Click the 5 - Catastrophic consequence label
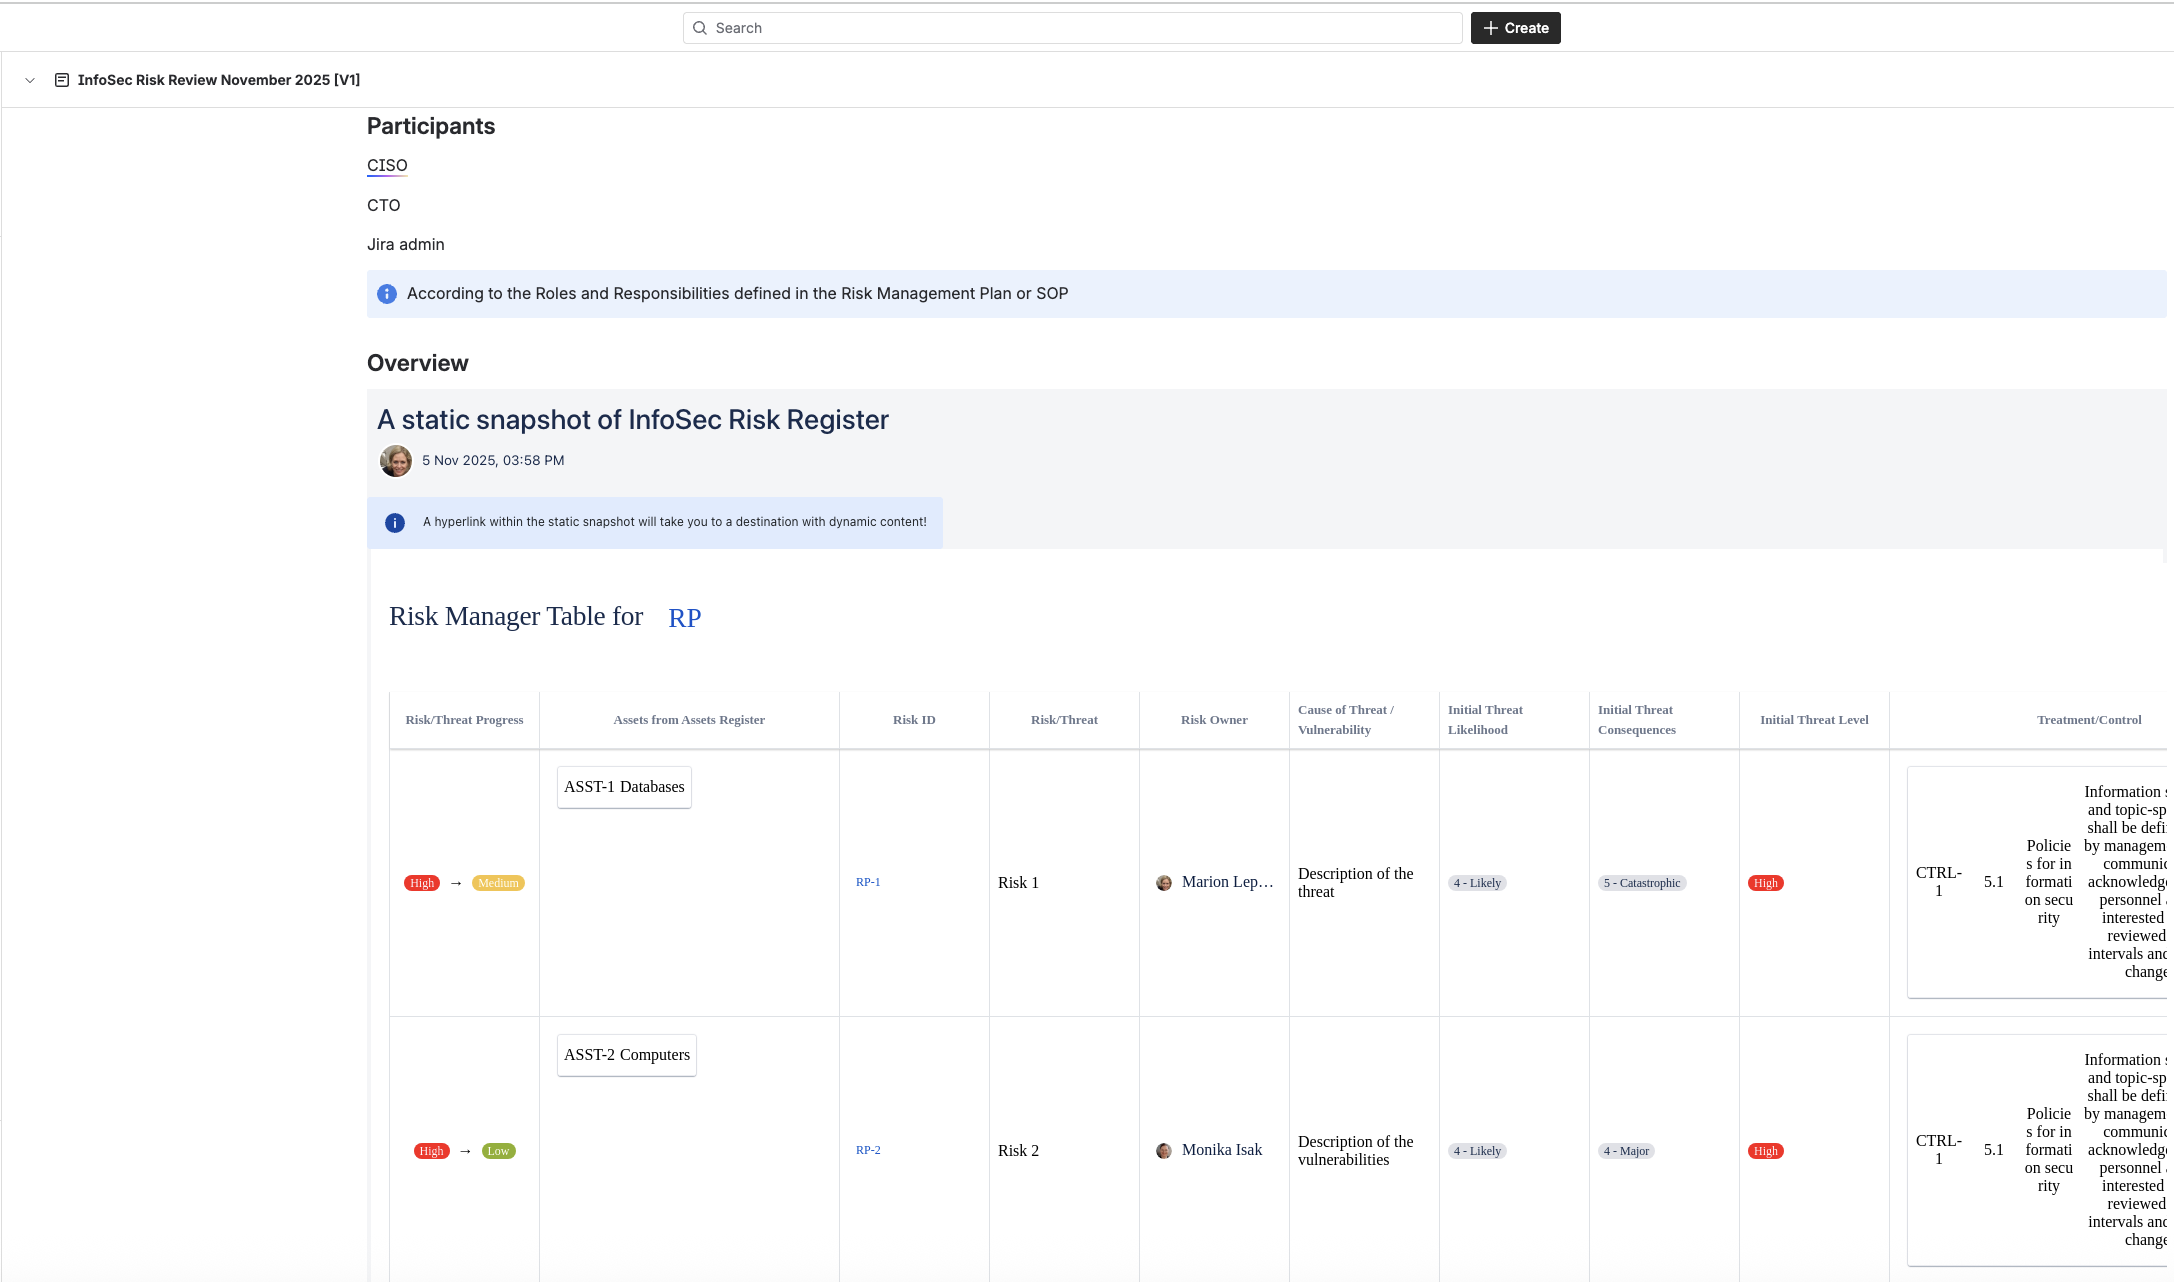 (x=1642, y=883)
